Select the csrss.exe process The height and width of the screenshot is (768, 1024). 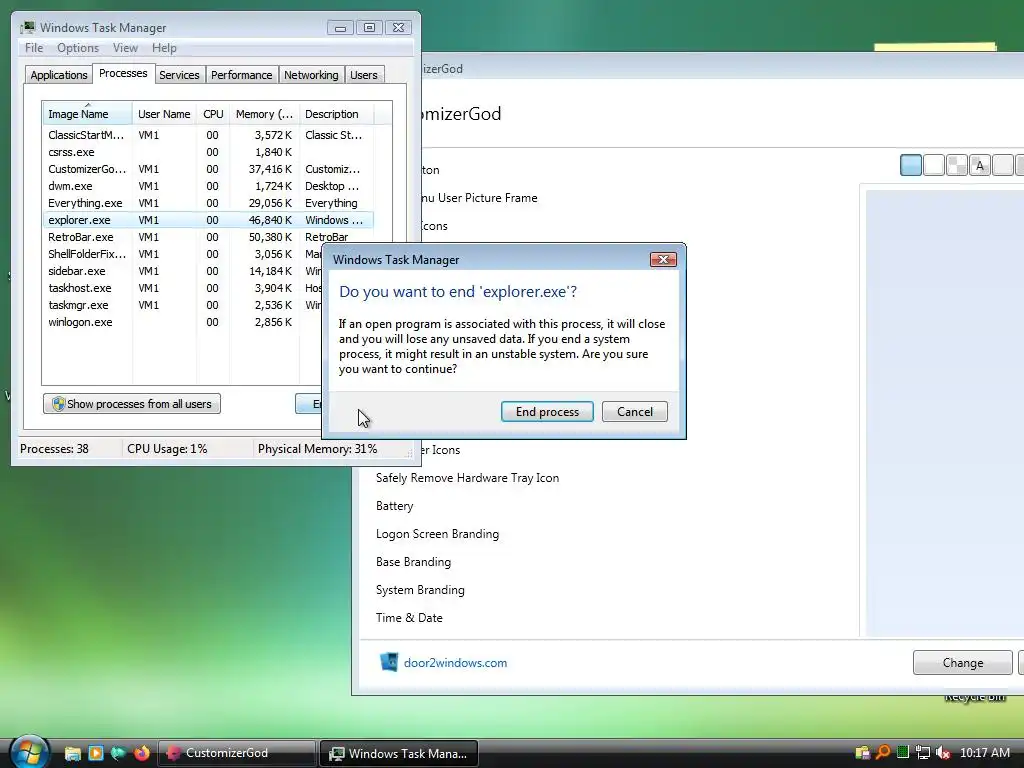pyautogui.click(x=208, y=152)
